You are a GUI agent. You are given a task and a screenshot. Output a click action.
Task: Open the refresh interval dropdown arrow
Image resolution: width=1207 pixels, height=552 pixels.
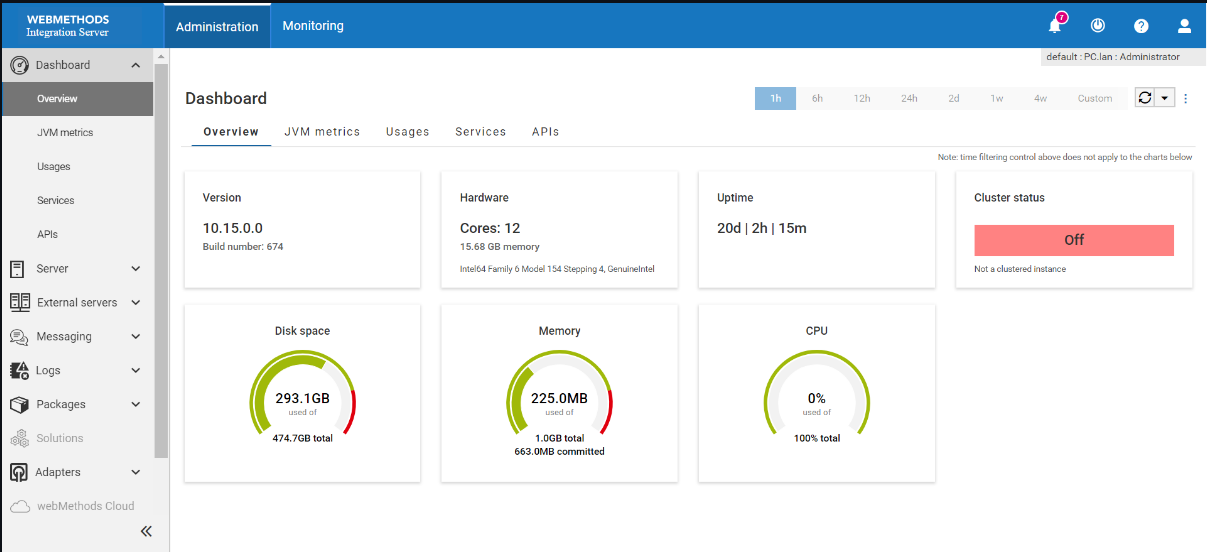pyautogui.click(x=1164, y=98)
